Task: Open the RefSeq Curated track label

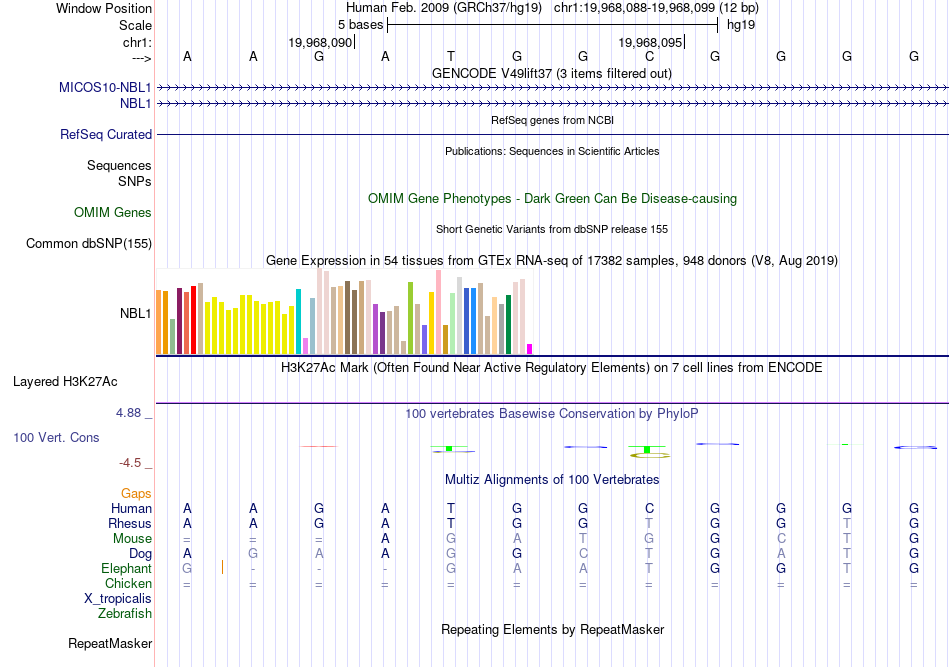Action: [x=105, y=134]
